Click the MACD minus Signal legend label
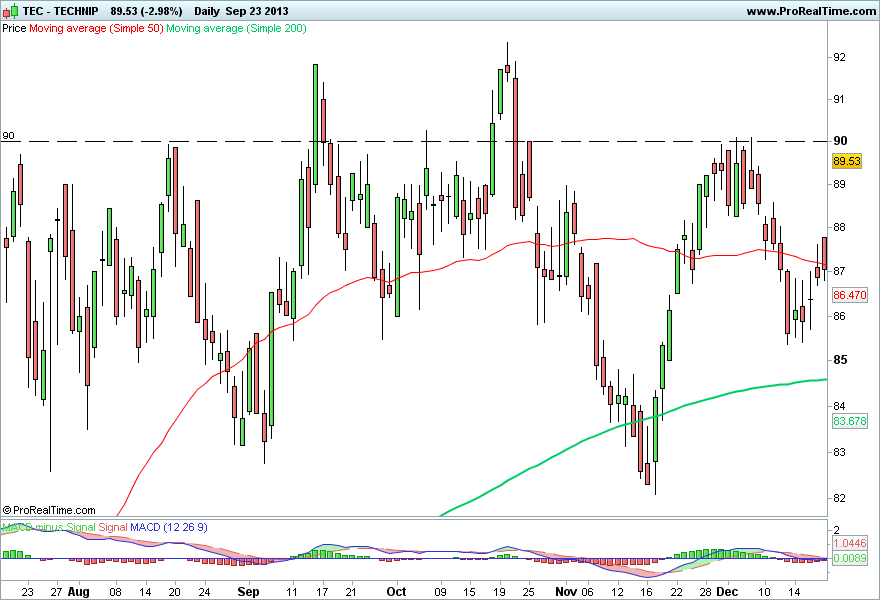The height and width of the screenshot is (600, 880). tap(49, 528)
